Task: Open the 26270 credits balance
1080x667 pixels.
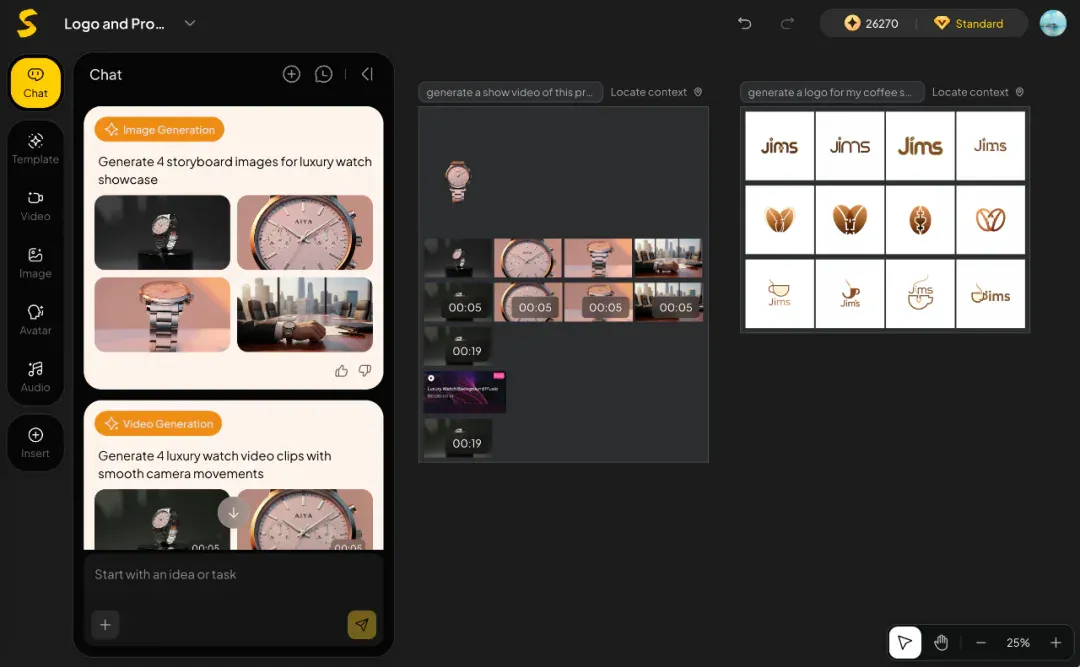Action: click(871, 23)
